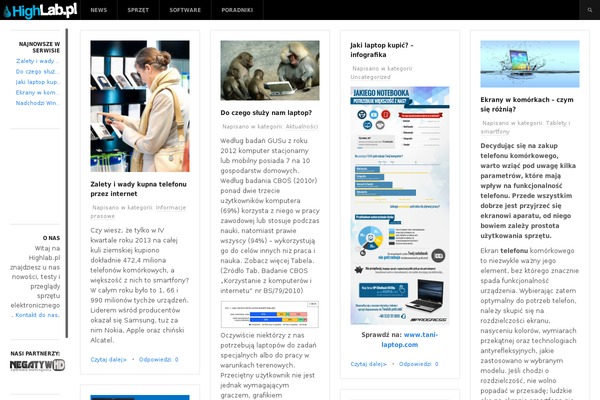Open the SPRZĘT menu item
The width and height of the screenshot is (600, 400).
coord(138,10)
